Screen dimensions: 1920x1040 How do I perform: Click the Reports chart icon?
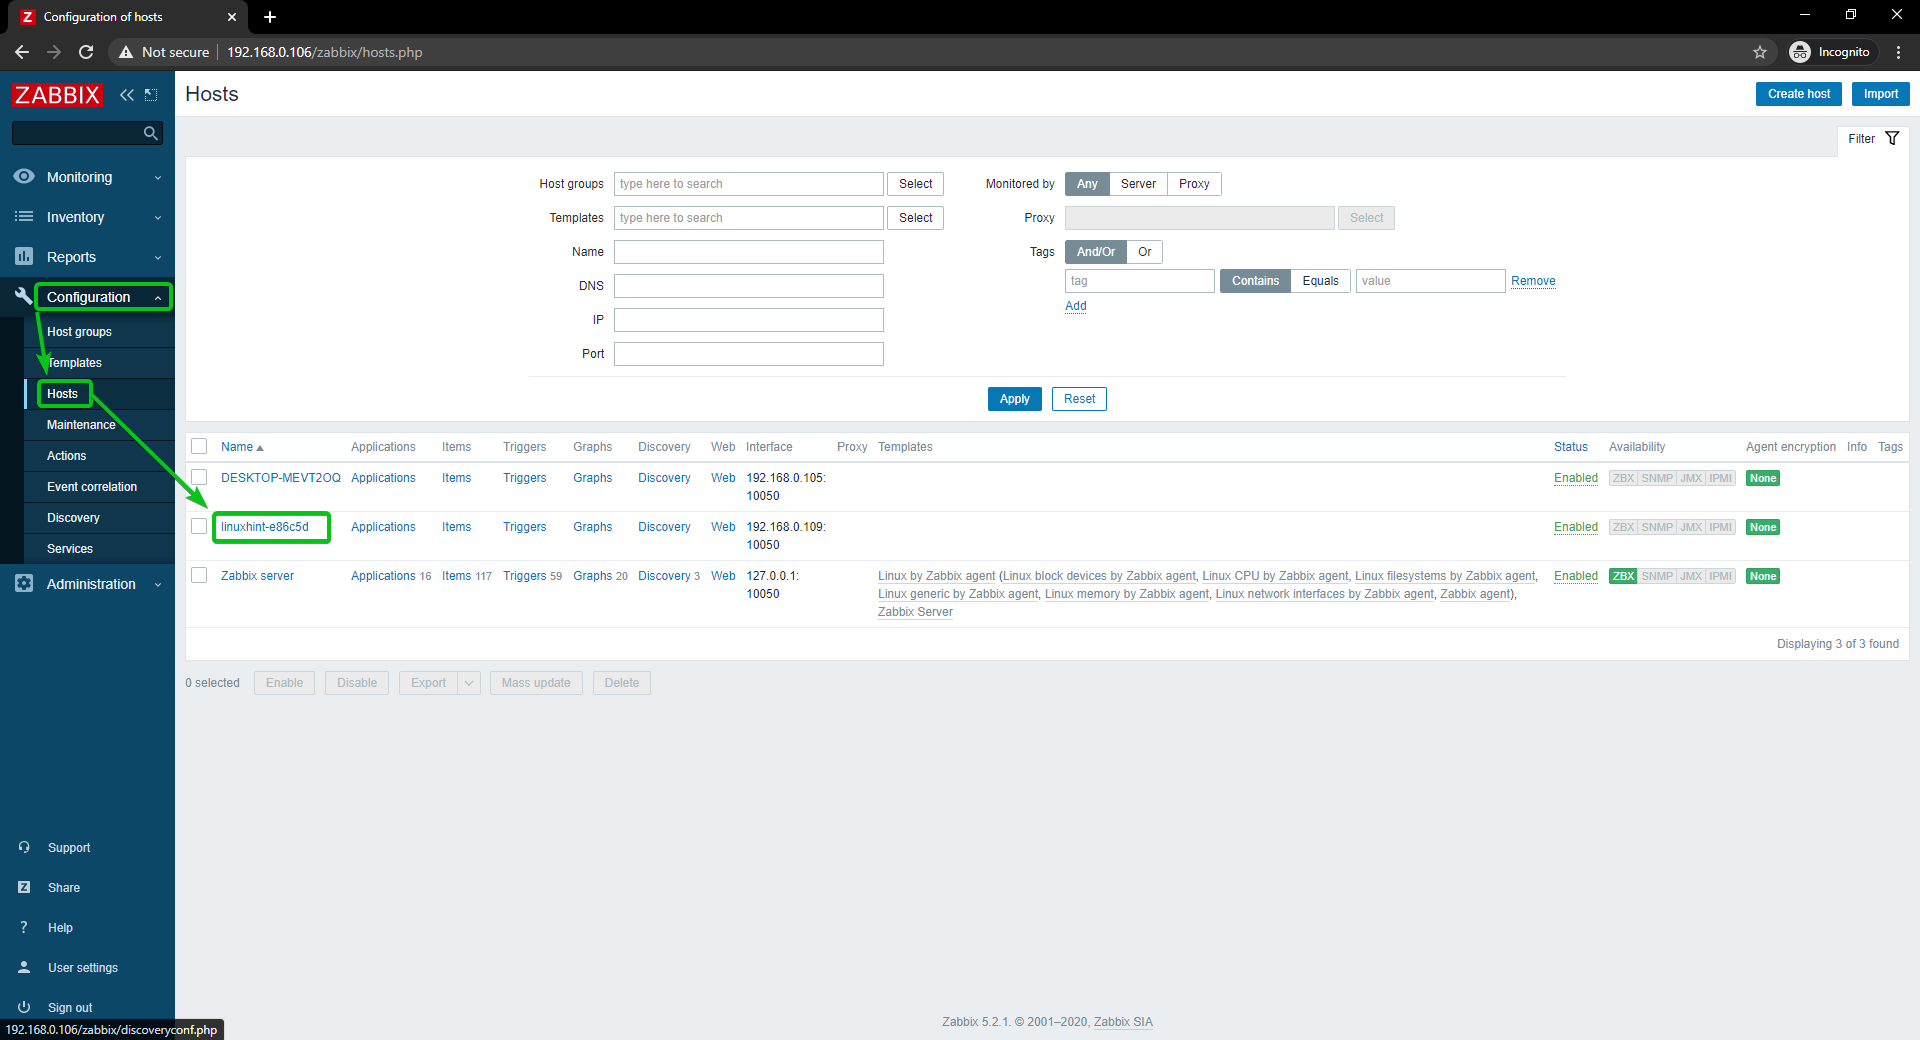click(24, 256)
